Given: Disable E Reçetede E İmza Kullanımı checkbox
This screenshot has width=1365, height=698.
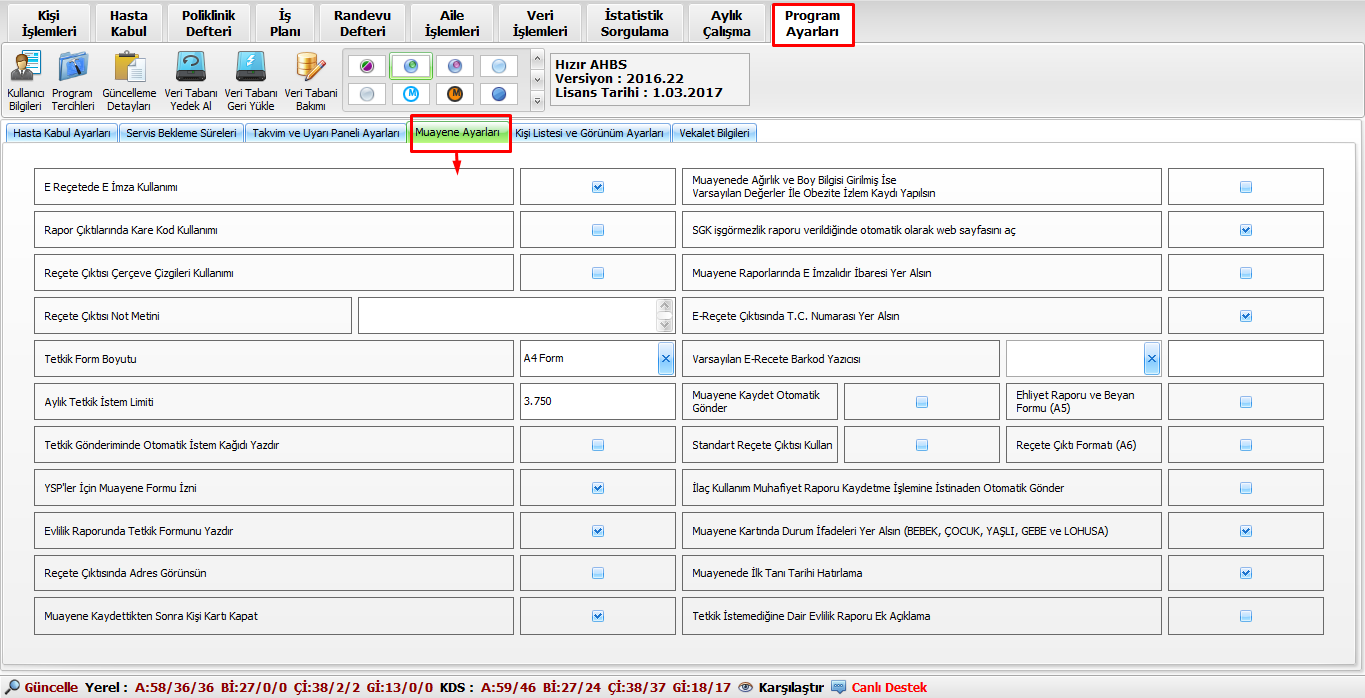Looking at the screenshot, I should coord(598,187).
